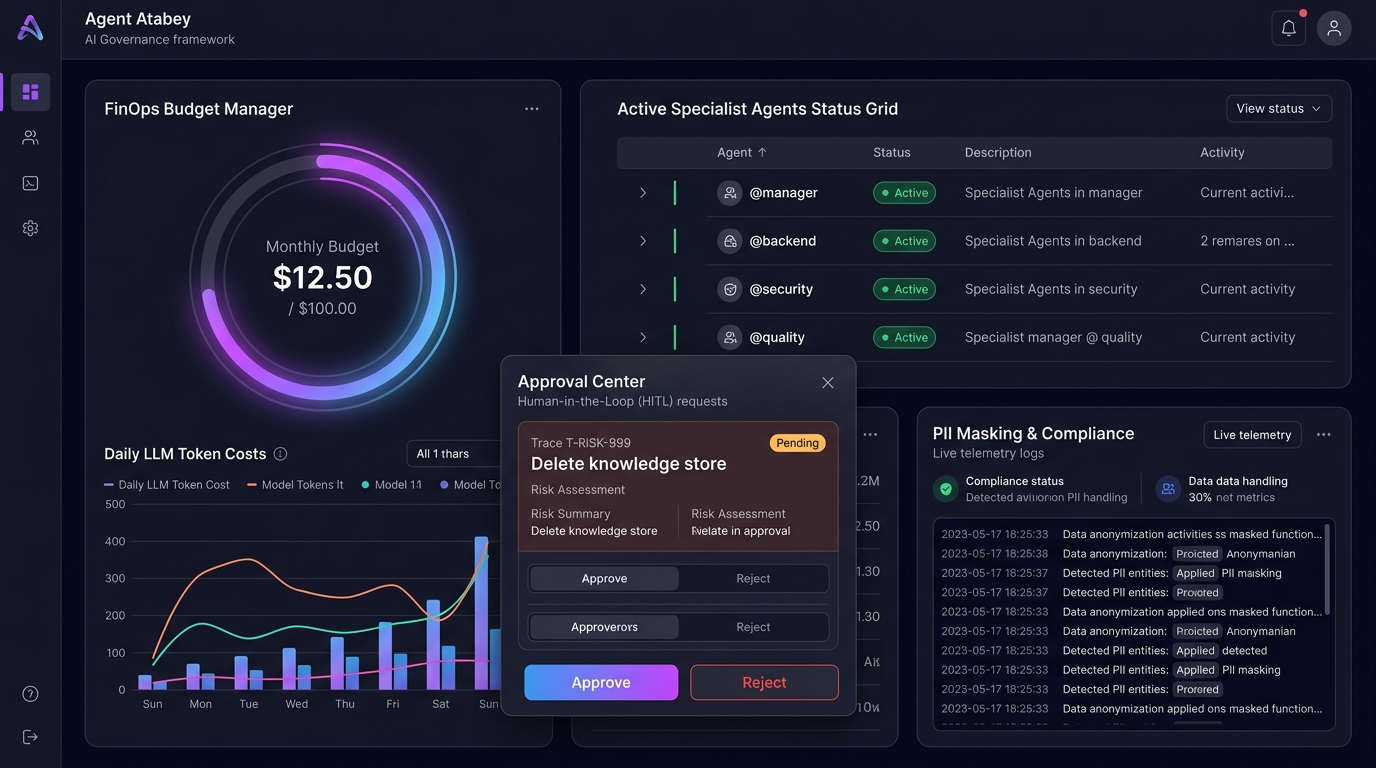This screenshot has width=1376, height=768.
Task: Open the View status dropdown
Action: tap(1279, 109)
